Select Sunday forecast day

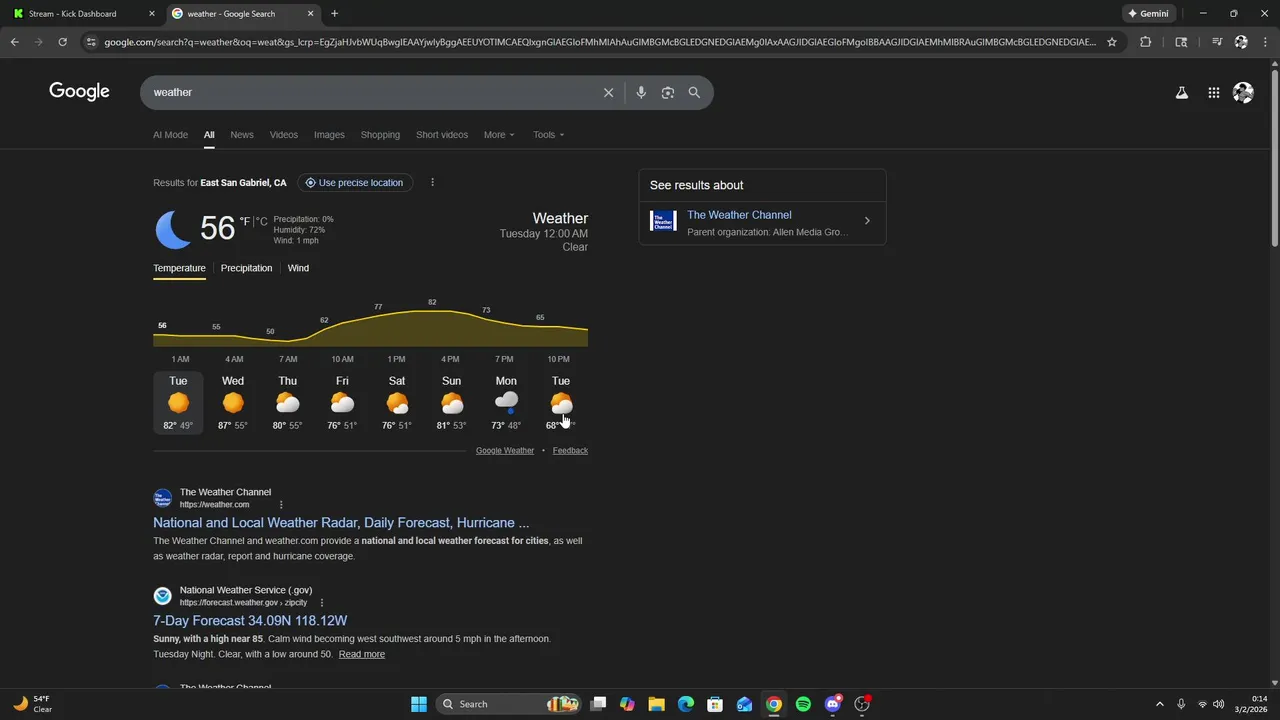click(452, 403)
